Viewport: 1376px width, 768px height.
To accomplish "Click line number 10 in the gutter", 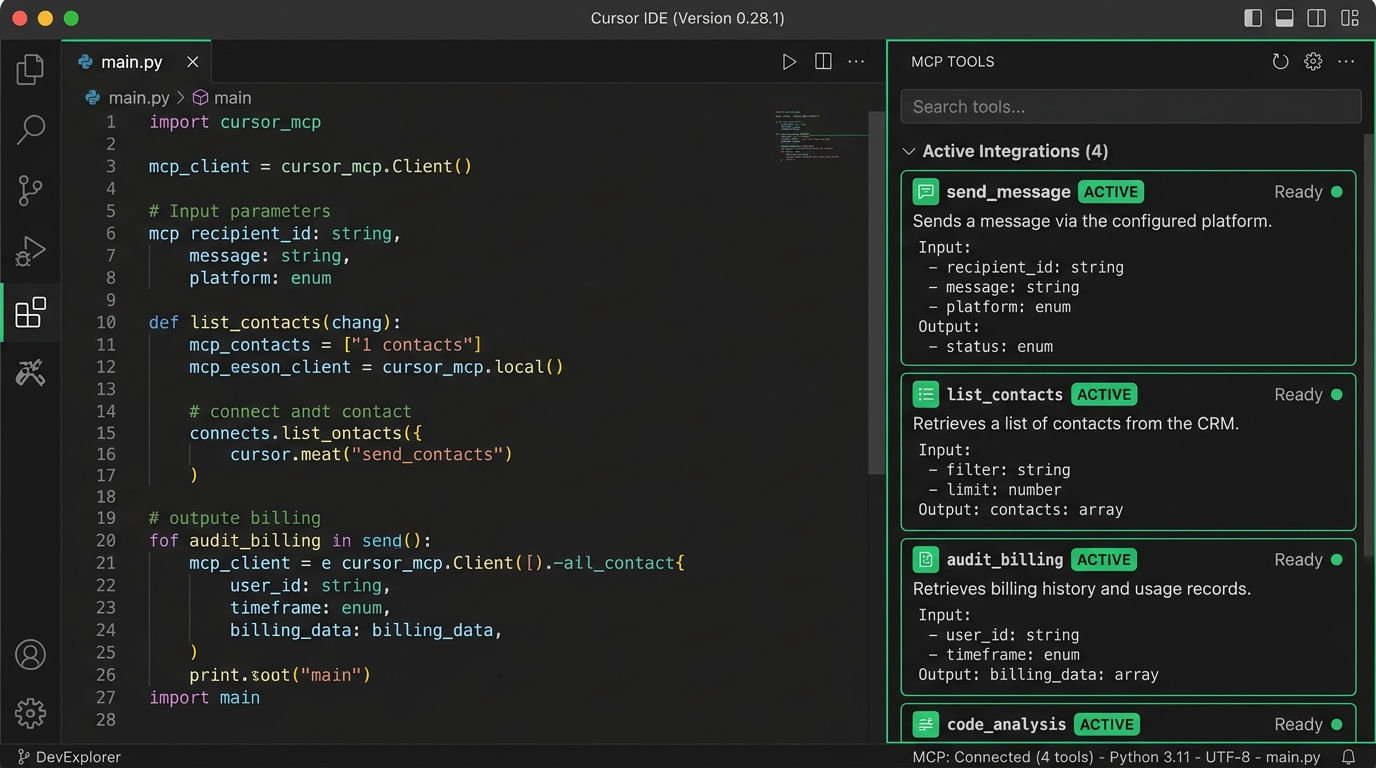I will [x=106, y=322].
